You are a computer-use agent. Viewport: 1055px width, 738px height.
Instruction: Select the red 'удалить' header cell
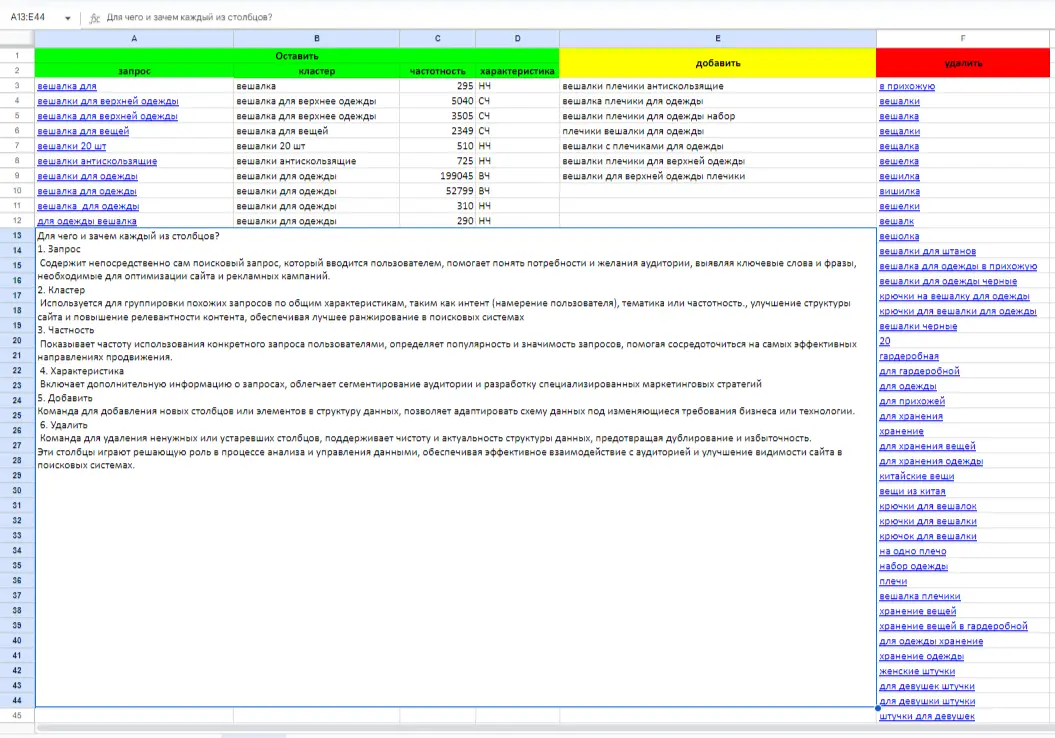coord(963,63)
